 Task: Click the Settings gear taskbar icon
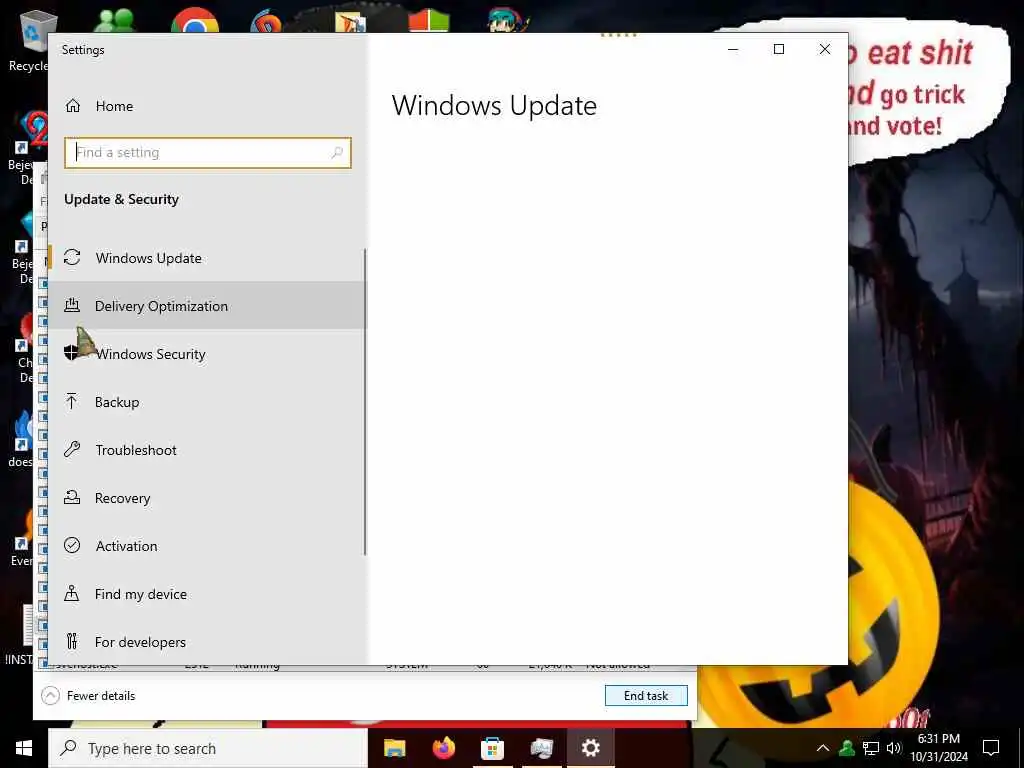point(590,748)
